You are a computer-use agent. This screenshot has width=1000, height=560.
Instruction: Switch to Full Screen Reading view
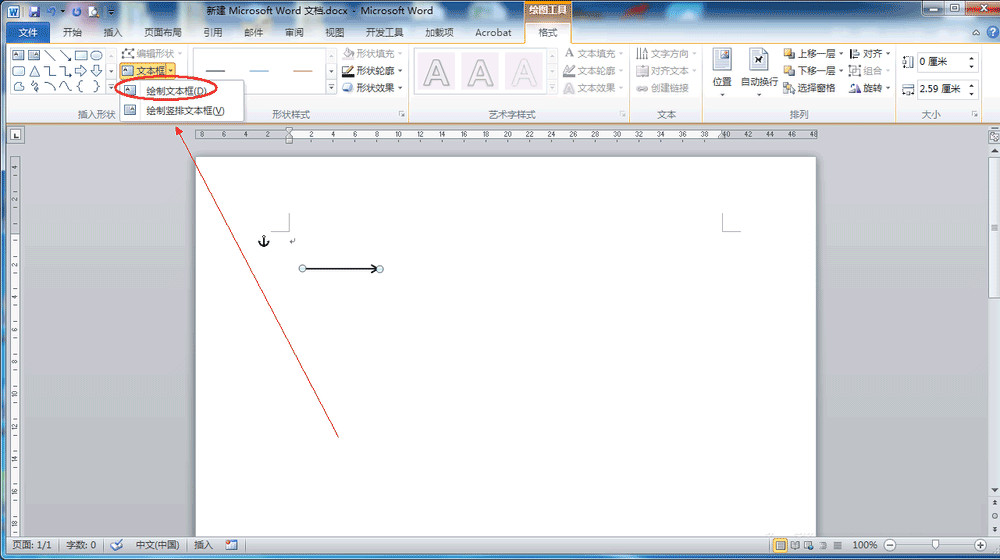pos(795,545)
